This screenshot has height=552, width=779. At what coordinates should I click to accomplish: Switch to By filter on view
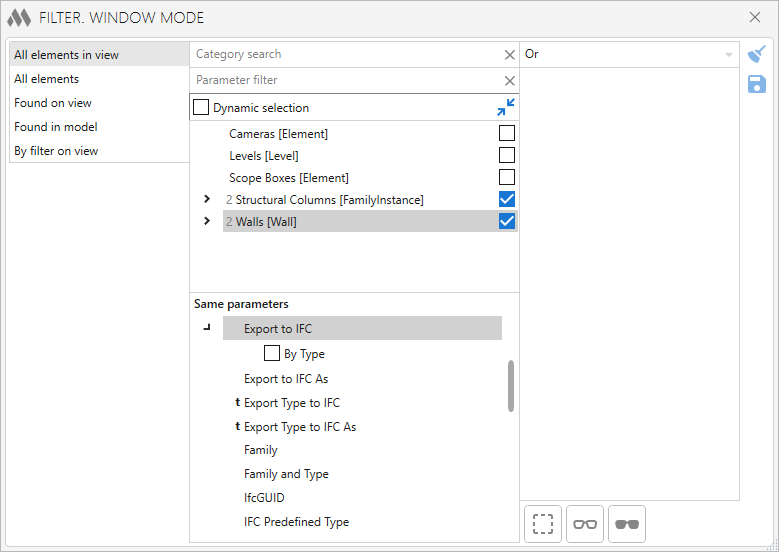[x=56, y=151]
